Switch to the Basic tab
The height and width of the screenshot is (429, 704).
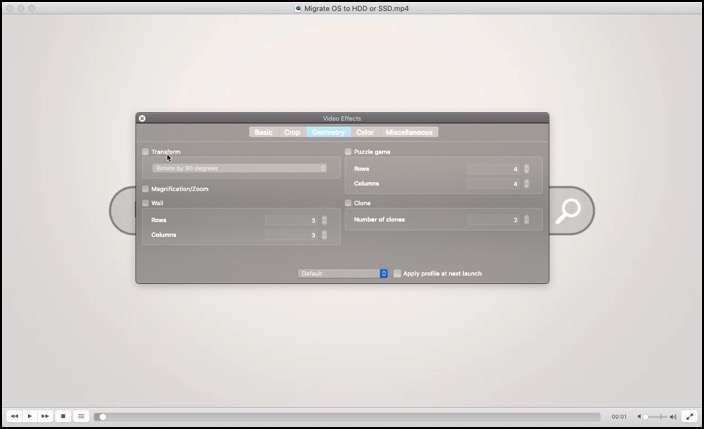(264, 132)
